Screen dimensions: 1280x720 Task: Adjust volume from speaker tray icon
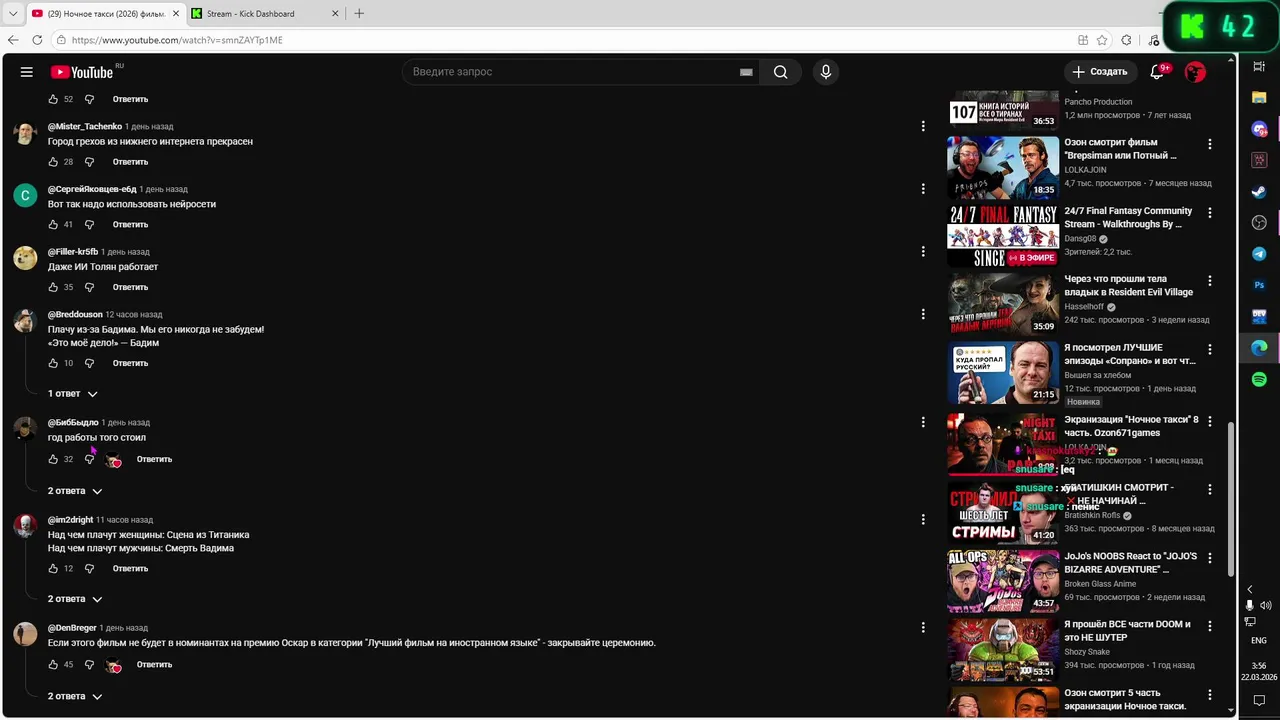pyautogui.click(x=1266, y=605)
